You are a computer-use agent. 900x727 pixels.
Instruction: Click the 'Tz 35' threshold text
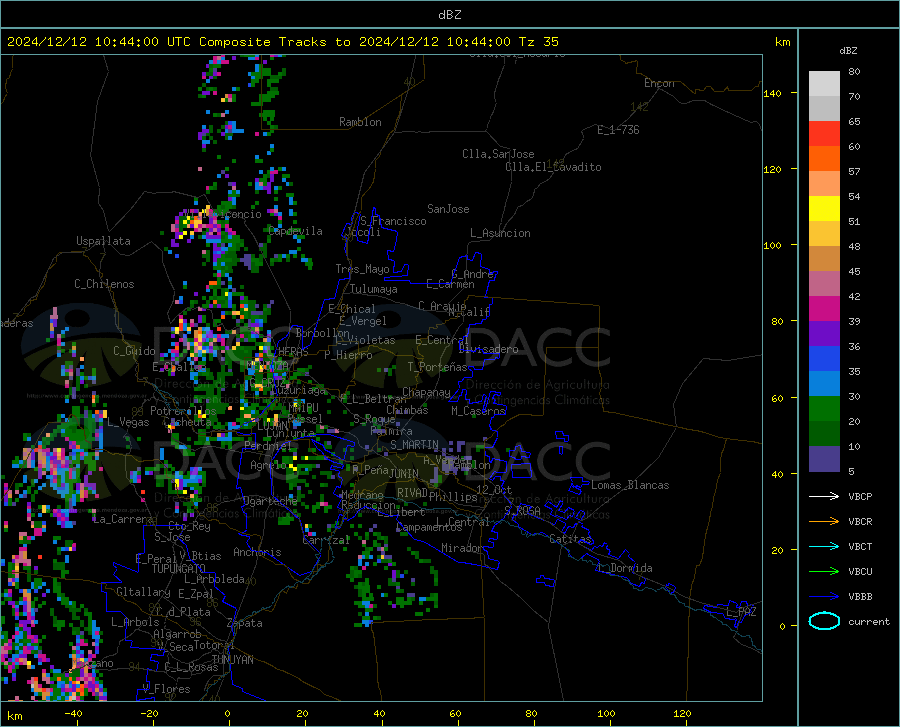pyautogui.click(x=538, y=42)
